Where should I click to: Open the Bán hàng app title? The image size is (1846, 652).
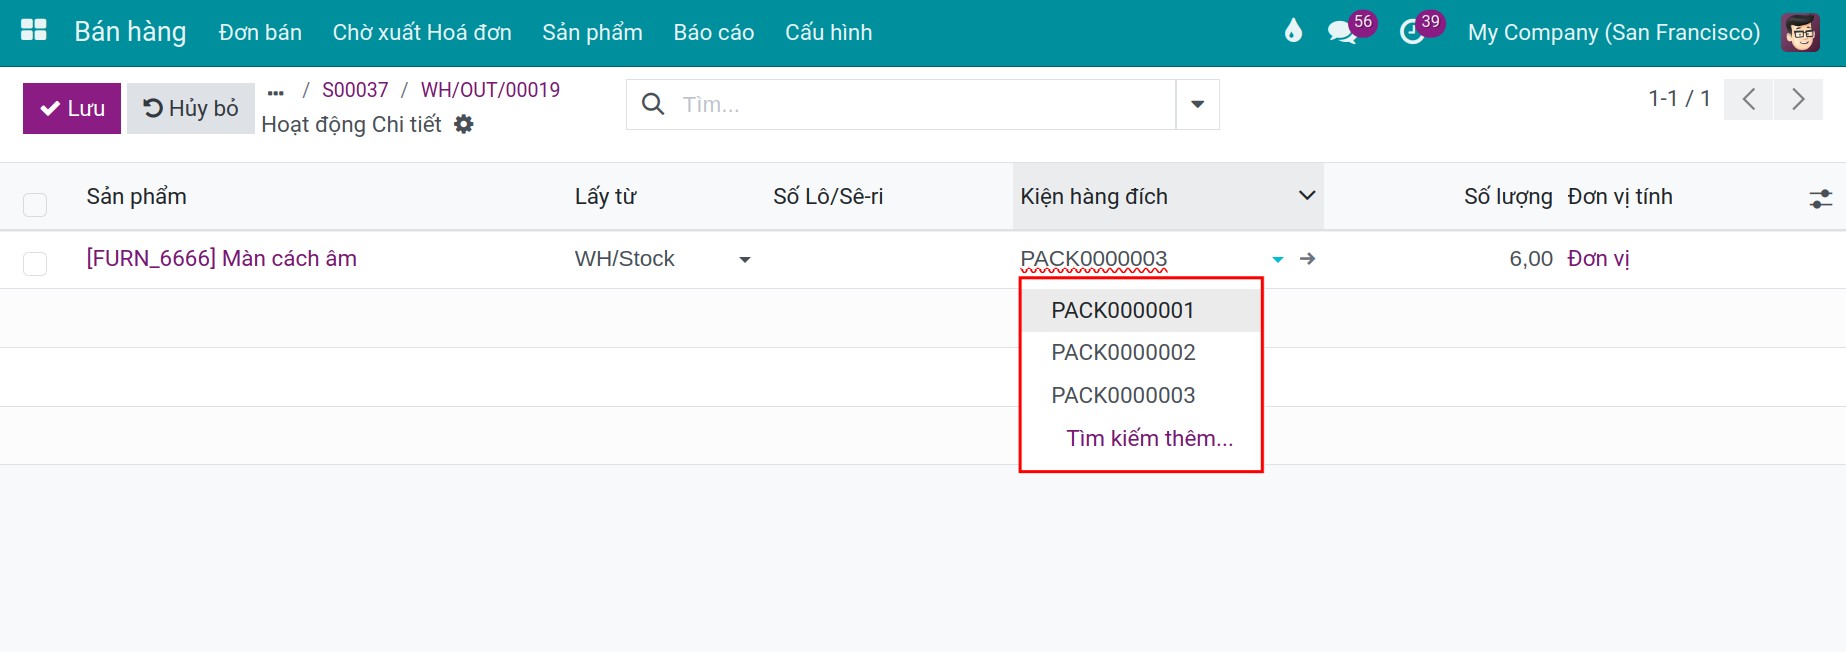coord(130,32)
